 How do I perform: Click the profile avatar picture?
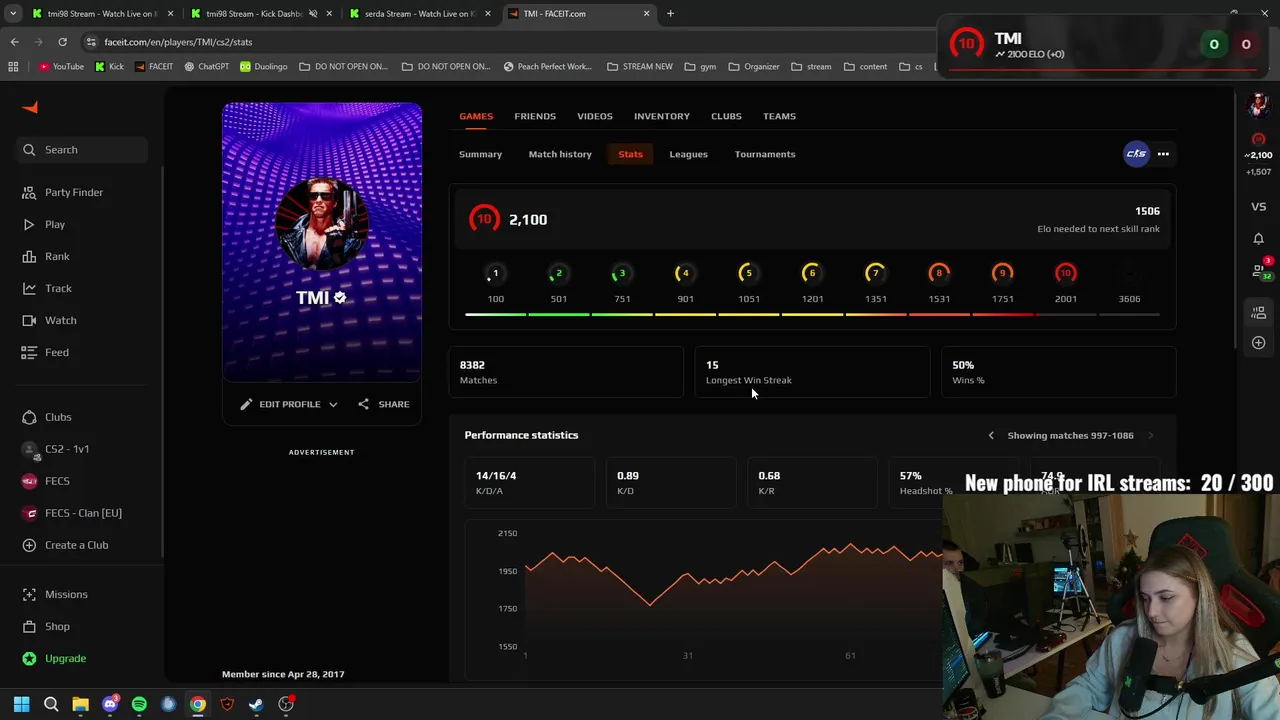pos(322,224)
